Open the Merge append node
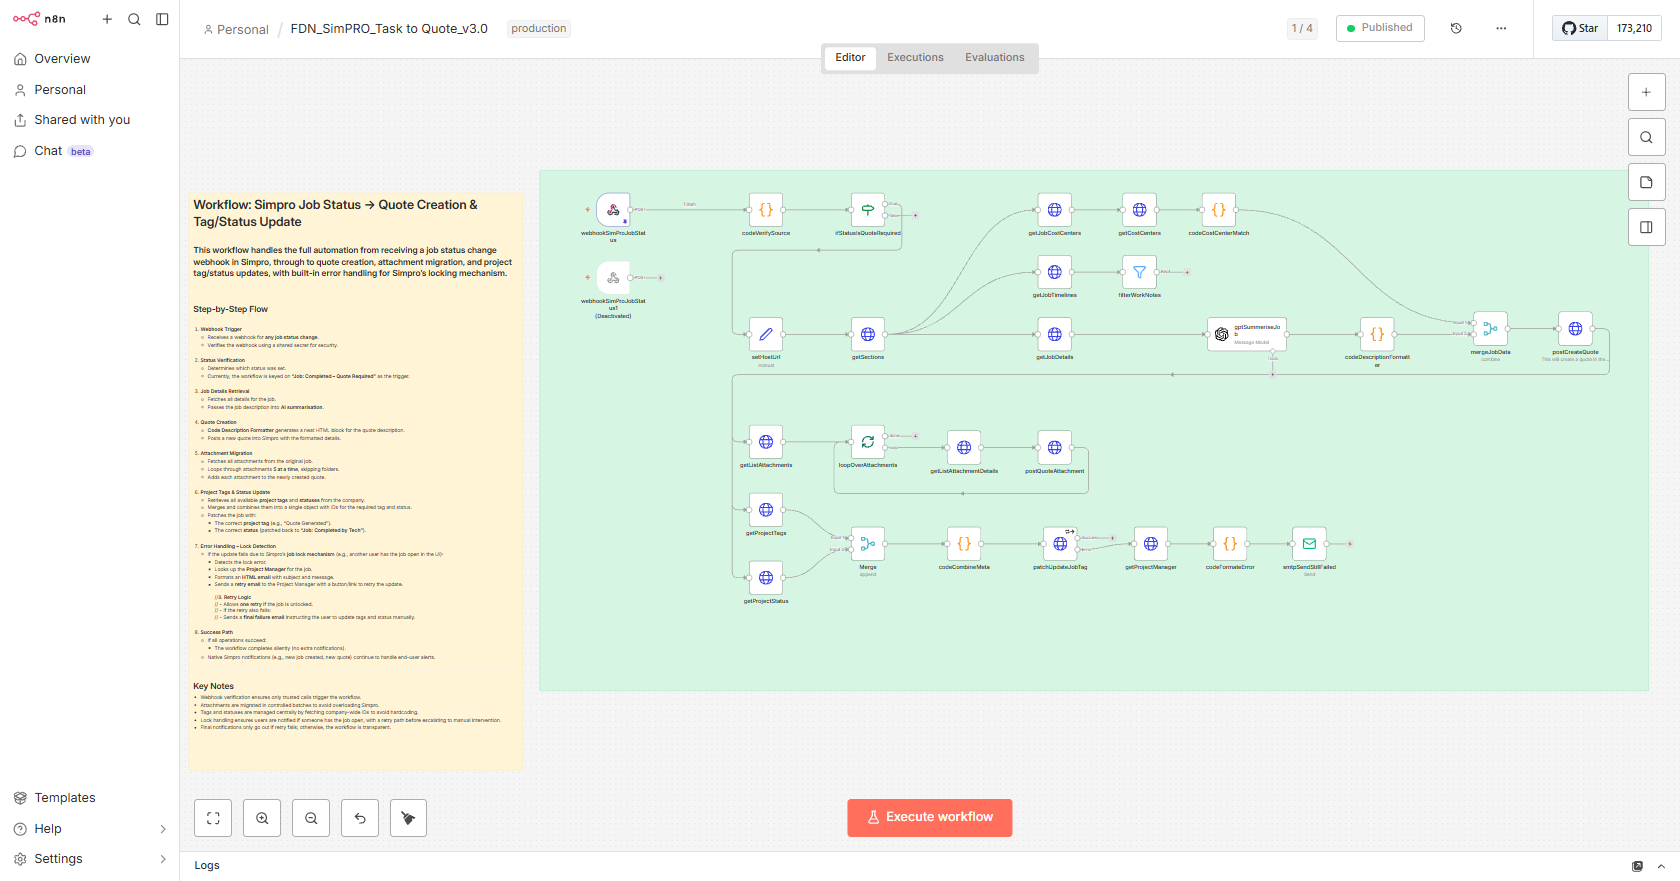 tap(868, 544)
